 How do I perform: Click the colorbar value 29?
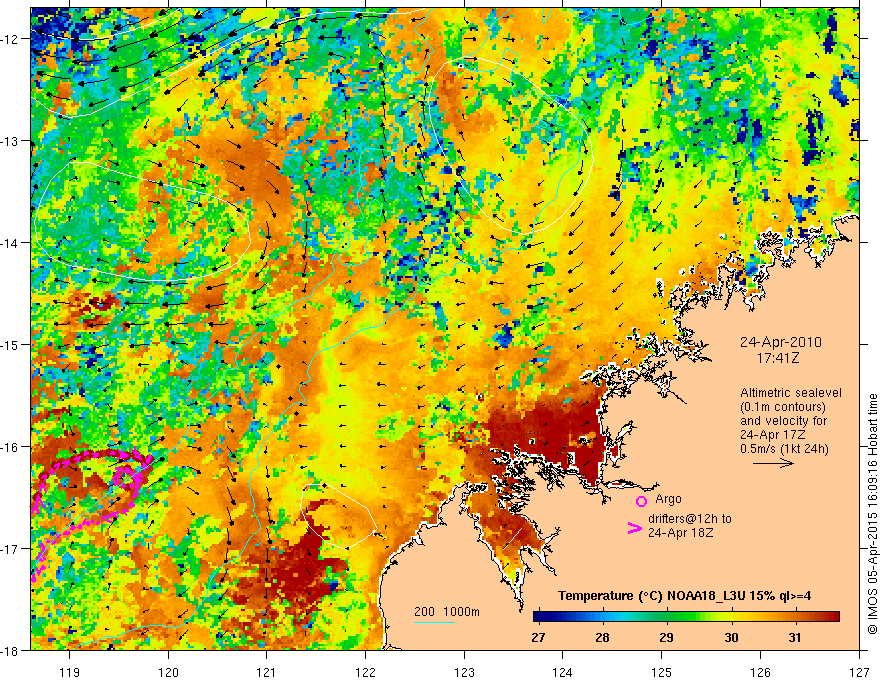[x=666, y=638]
